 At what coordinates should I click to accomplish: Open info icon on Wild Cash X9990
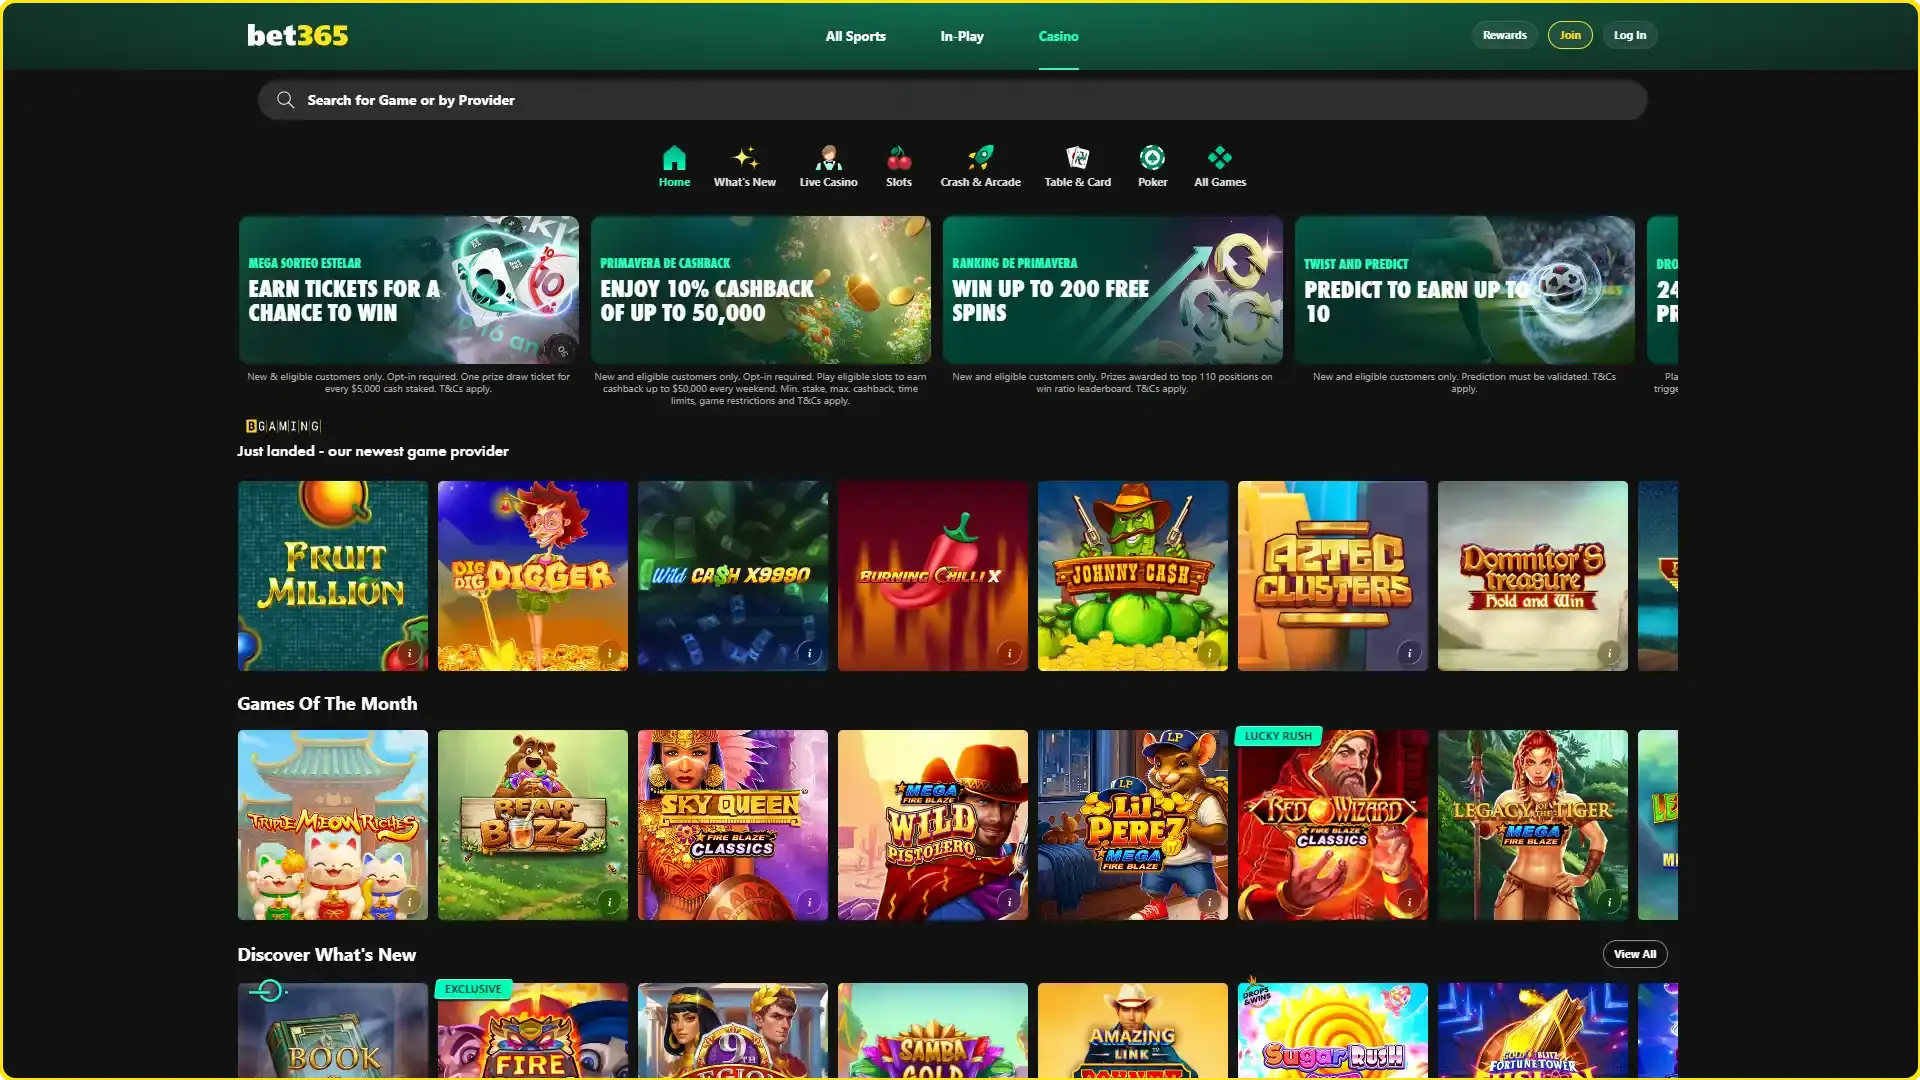(809, 653)
